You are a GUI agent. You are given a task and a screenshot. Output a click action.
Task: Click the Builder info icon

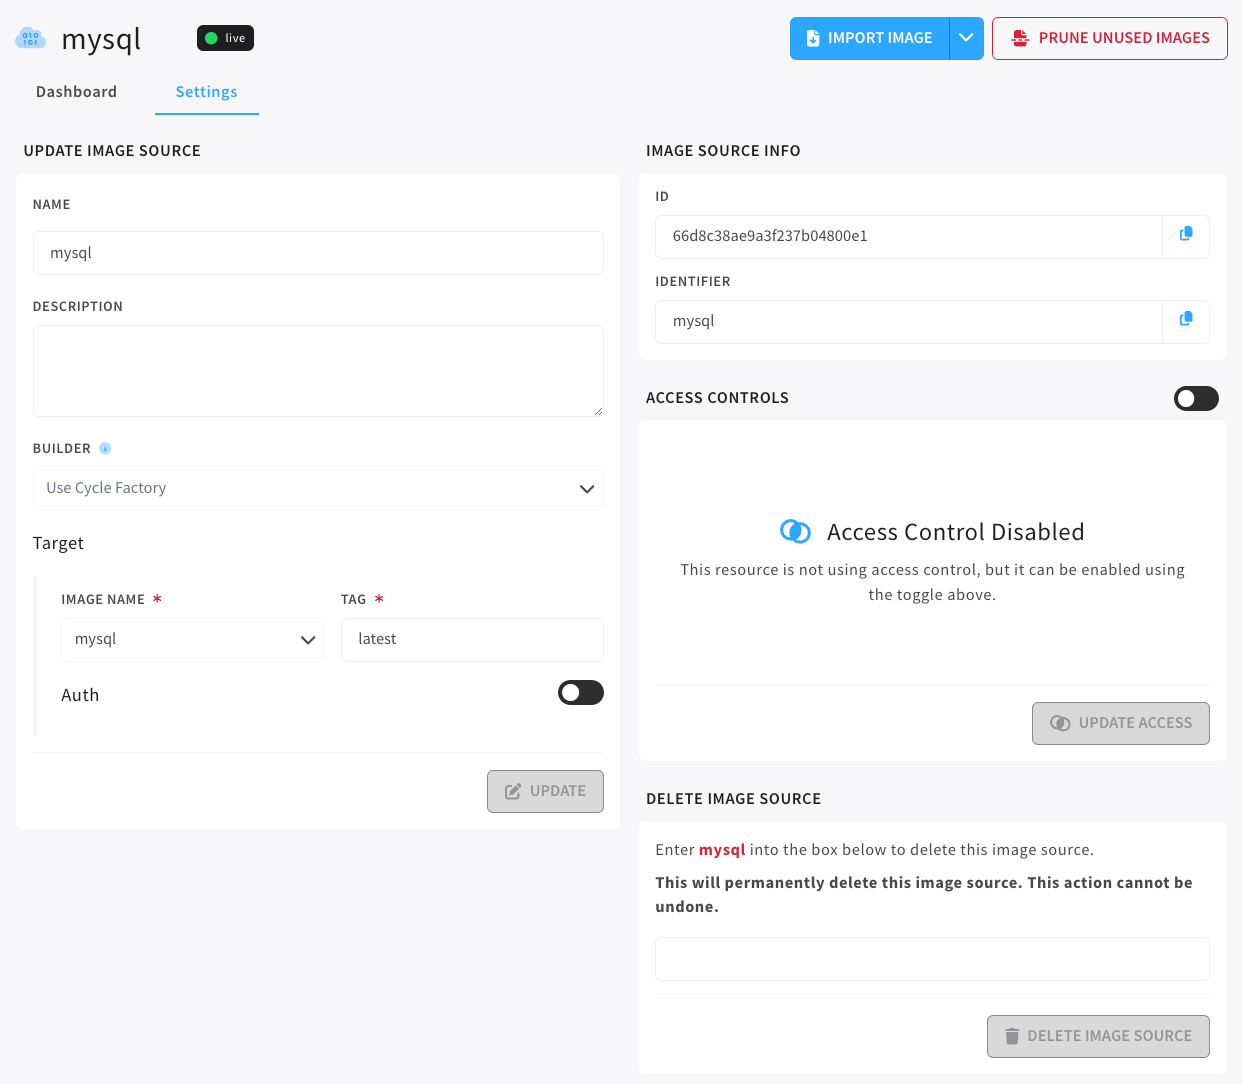(x=105, y=448)
